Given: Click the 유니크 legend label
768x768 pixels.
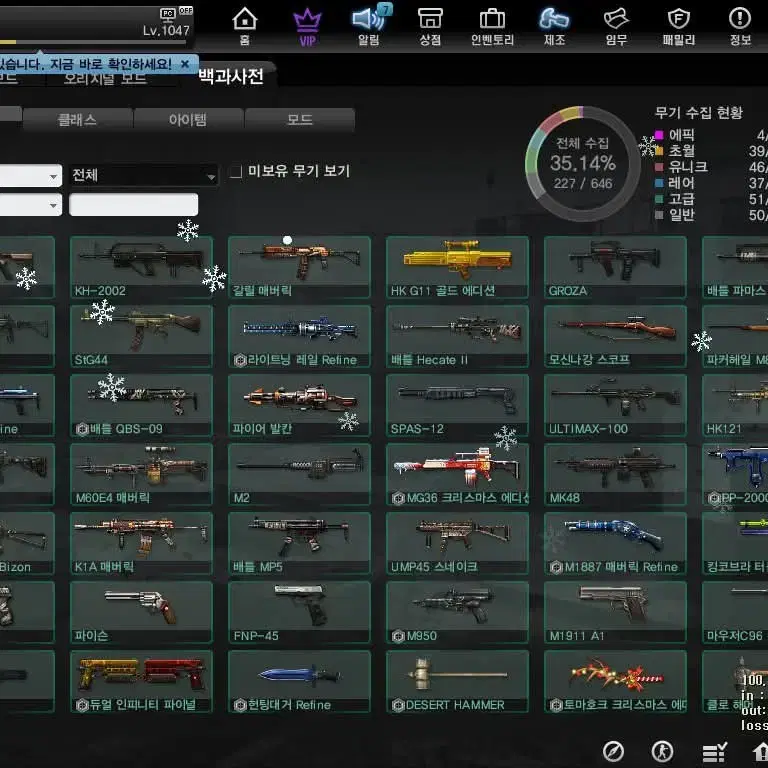Looking at the screenshot, I should (688, 167).
